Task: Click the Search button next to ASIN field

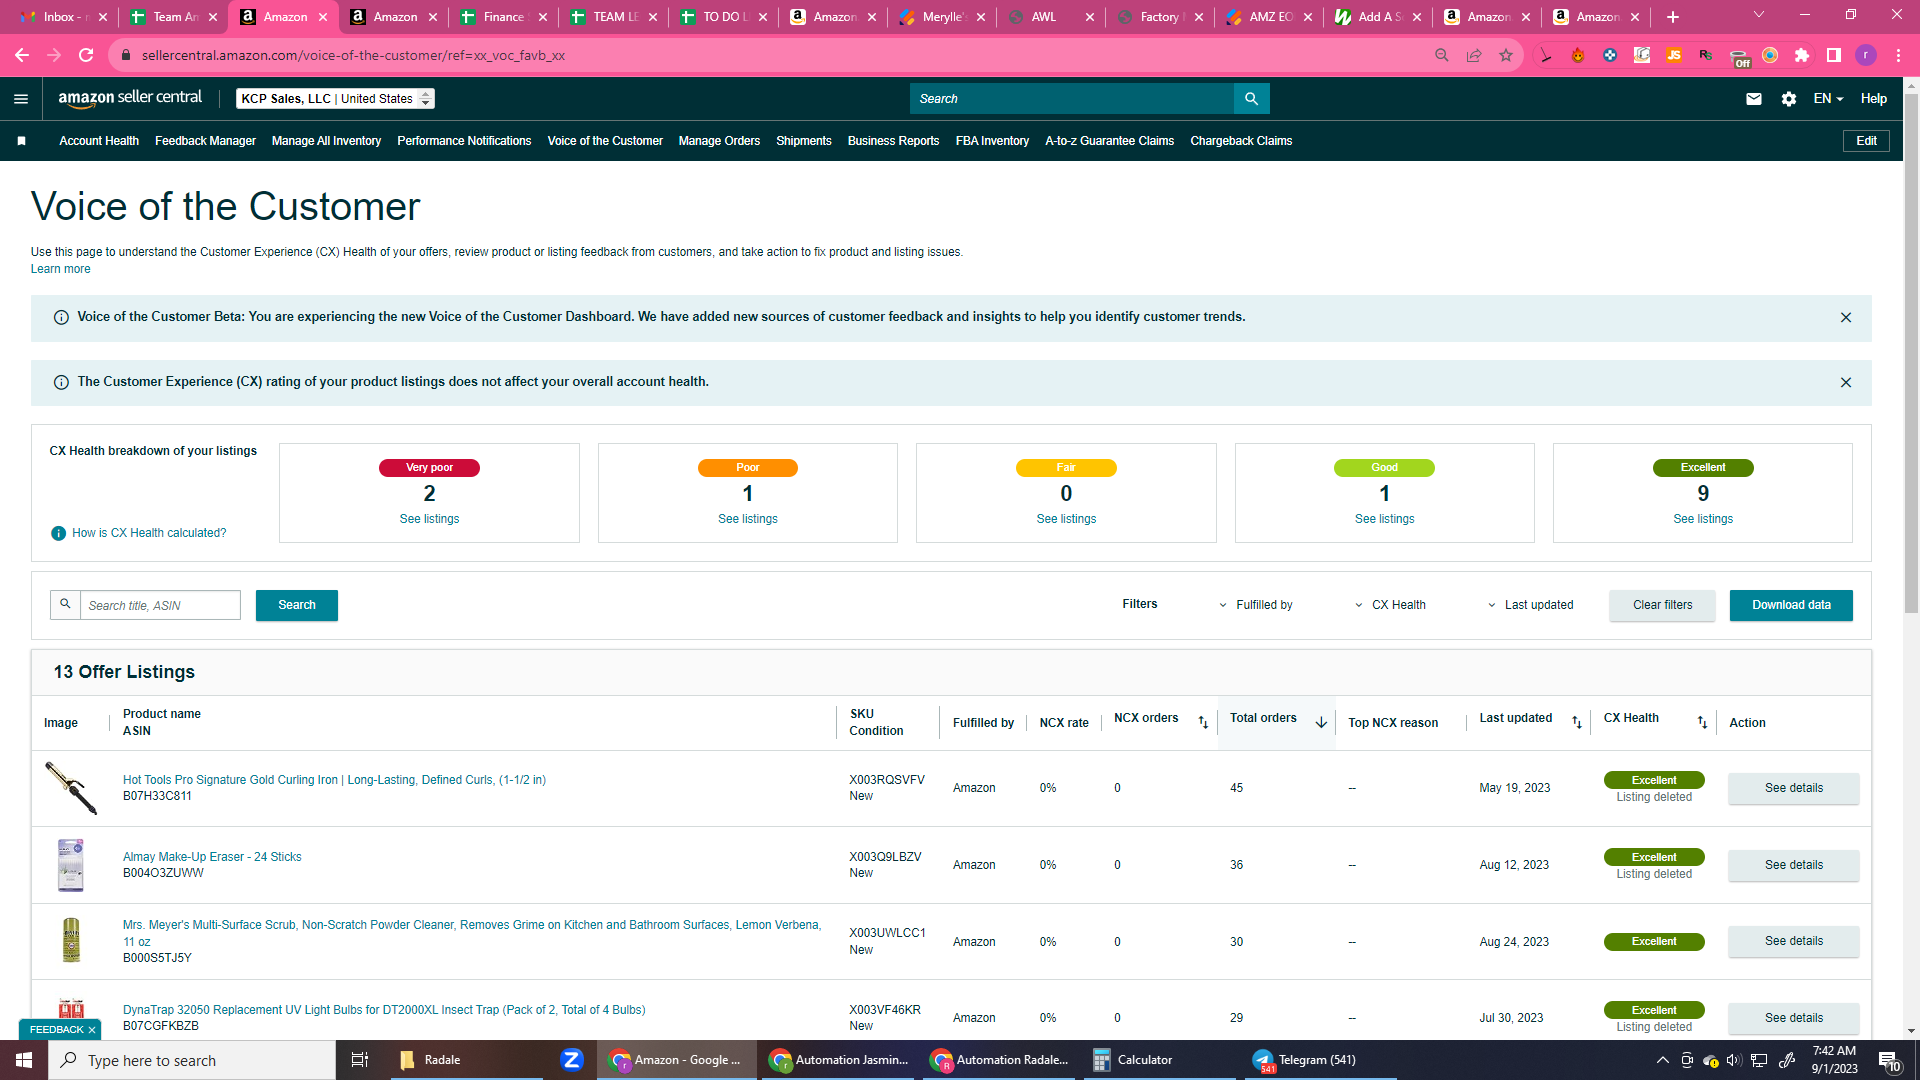Action: click(296, 605)
